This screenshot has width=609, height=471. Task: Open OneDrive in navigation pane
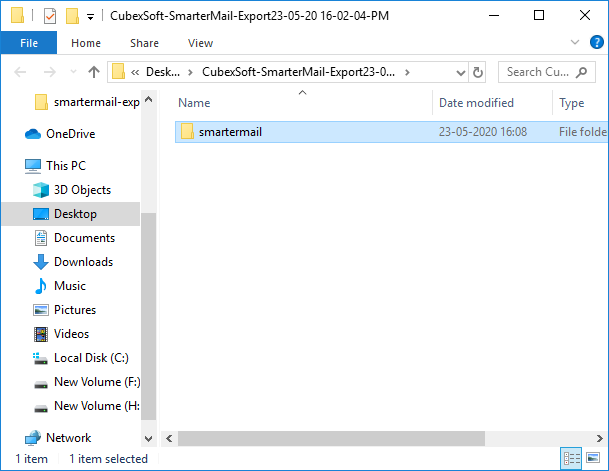pyautogui.click(x=71, y=134)
